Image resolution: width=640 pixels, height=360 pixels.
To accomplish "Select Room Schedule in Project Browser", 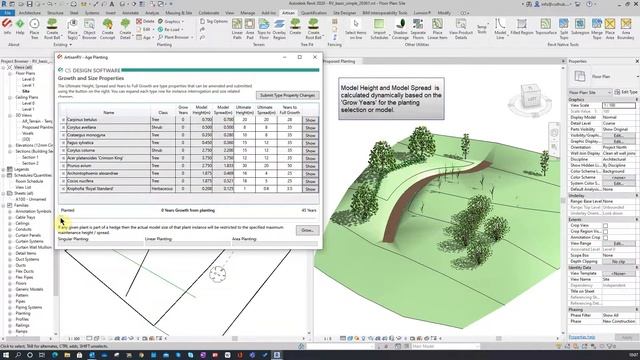I will coord(29,181).
